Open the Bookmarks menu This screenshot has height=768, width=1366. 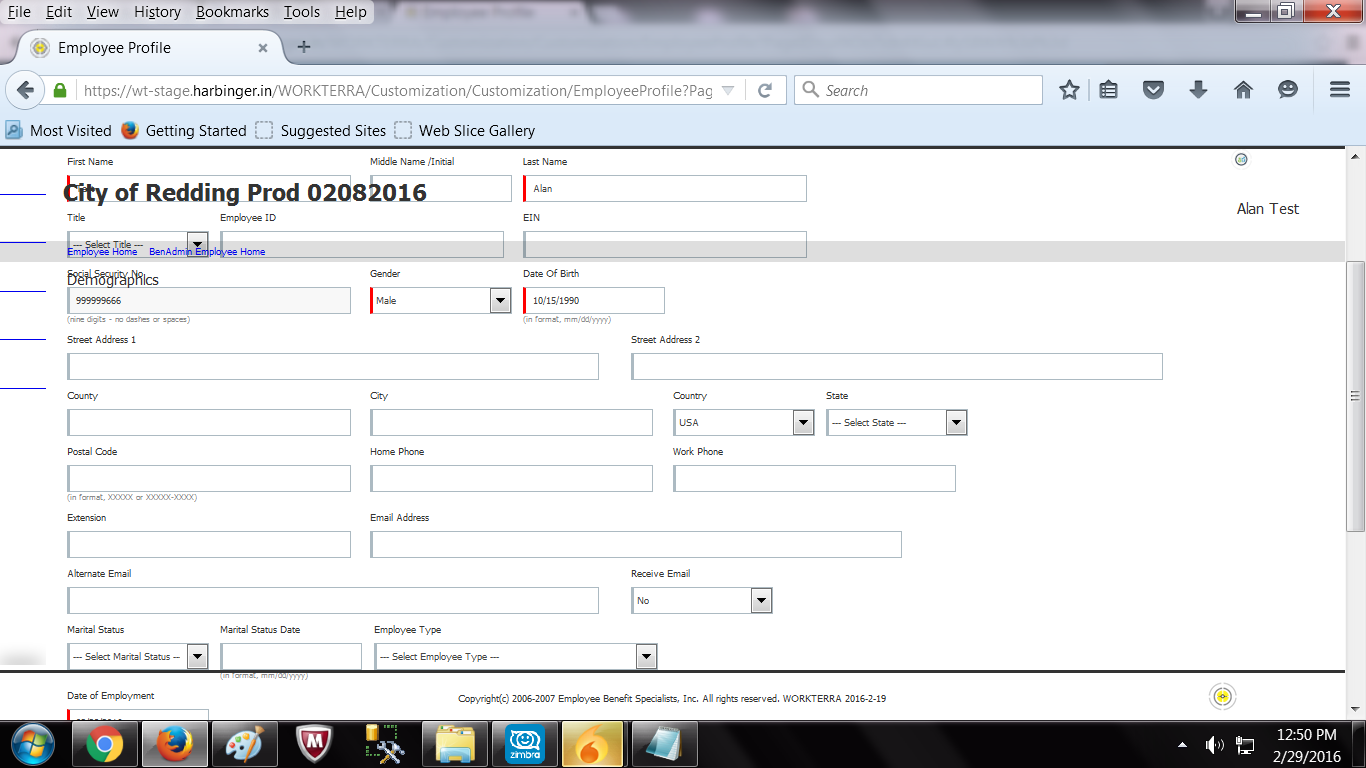(x=232, y=12)
